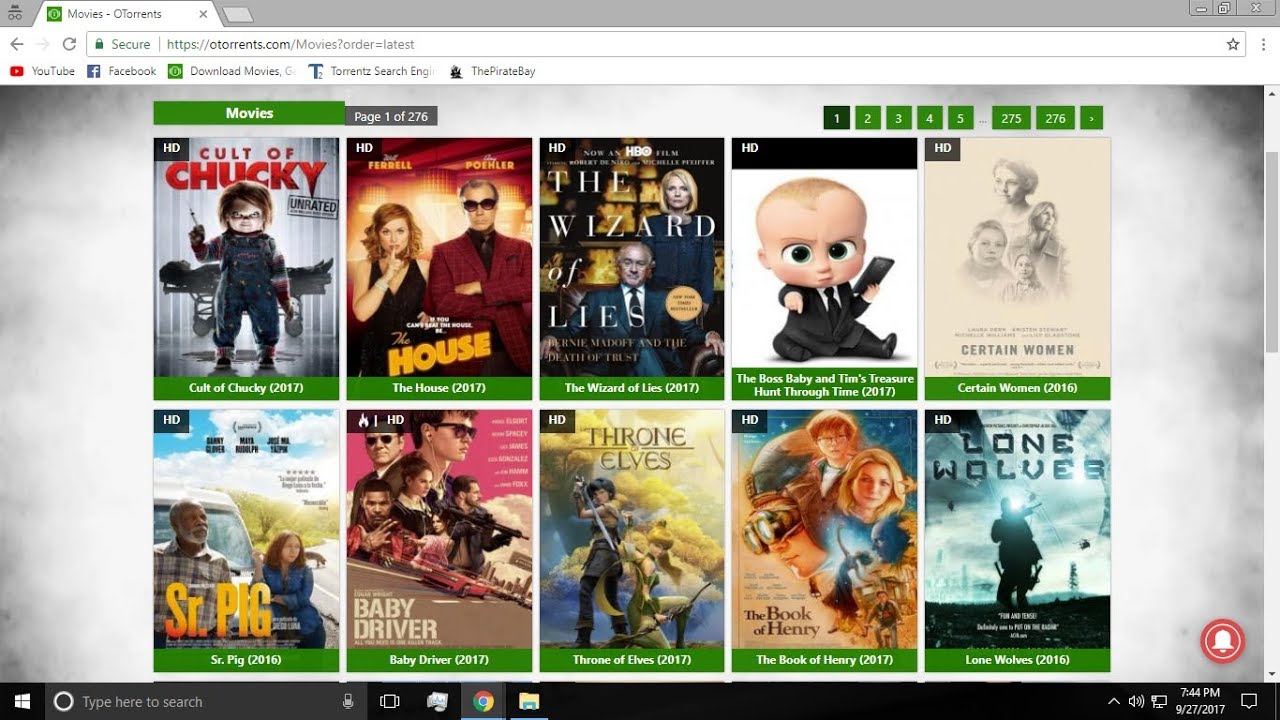Click 'Throne of Elves (2017)' title
Screen dimensions: 1280x720
tap(632, 660)
